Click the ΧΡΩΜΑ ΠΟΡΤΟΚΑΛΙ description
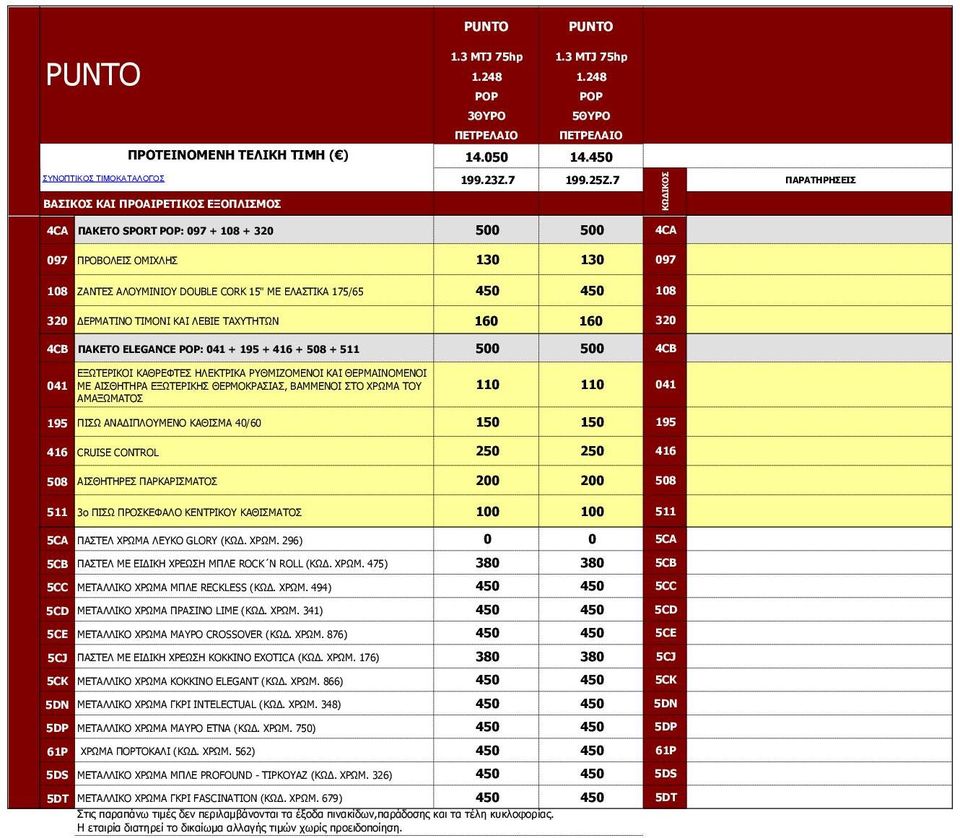The width and height of the screenshot is (960, 838). [x=168, y=752]
